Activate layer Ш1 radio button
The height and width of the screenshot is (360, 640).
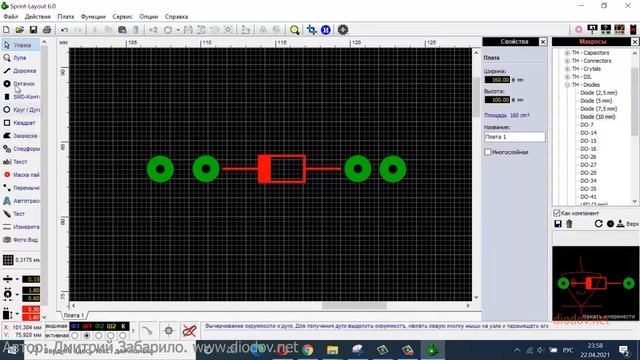point(87,336)
